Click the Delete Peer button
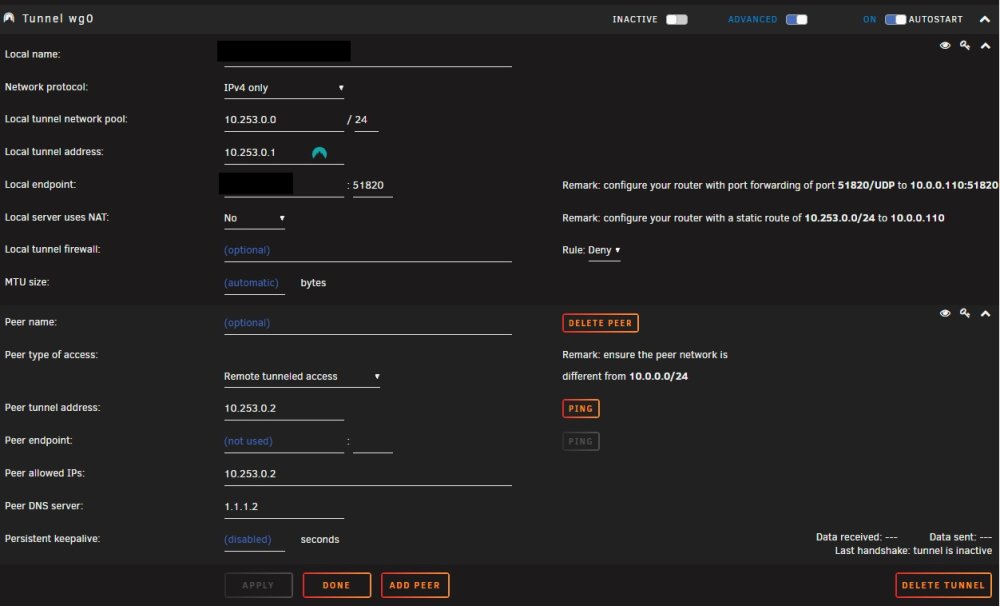Viewport: 1000px width, 606px height. (x=600, y=323)
